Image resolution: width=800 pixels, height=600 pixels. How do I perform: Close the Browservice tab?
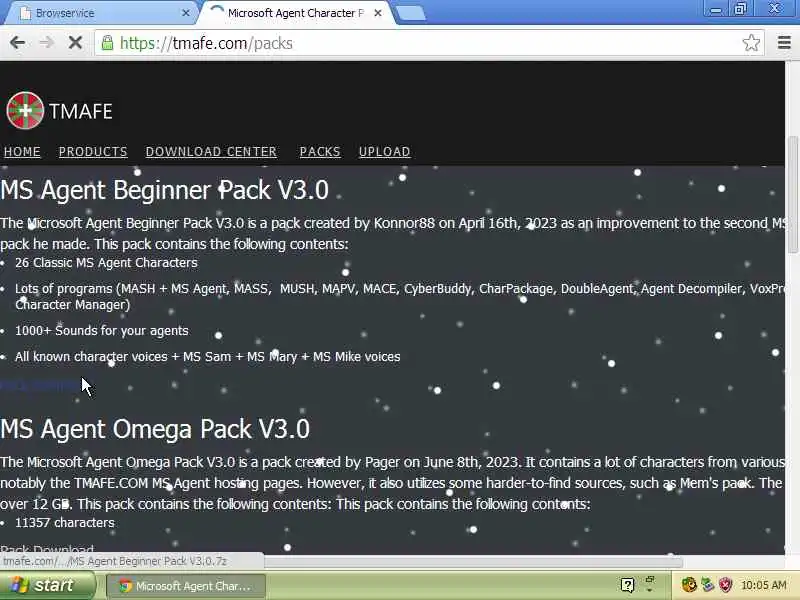tap(186, 13)
